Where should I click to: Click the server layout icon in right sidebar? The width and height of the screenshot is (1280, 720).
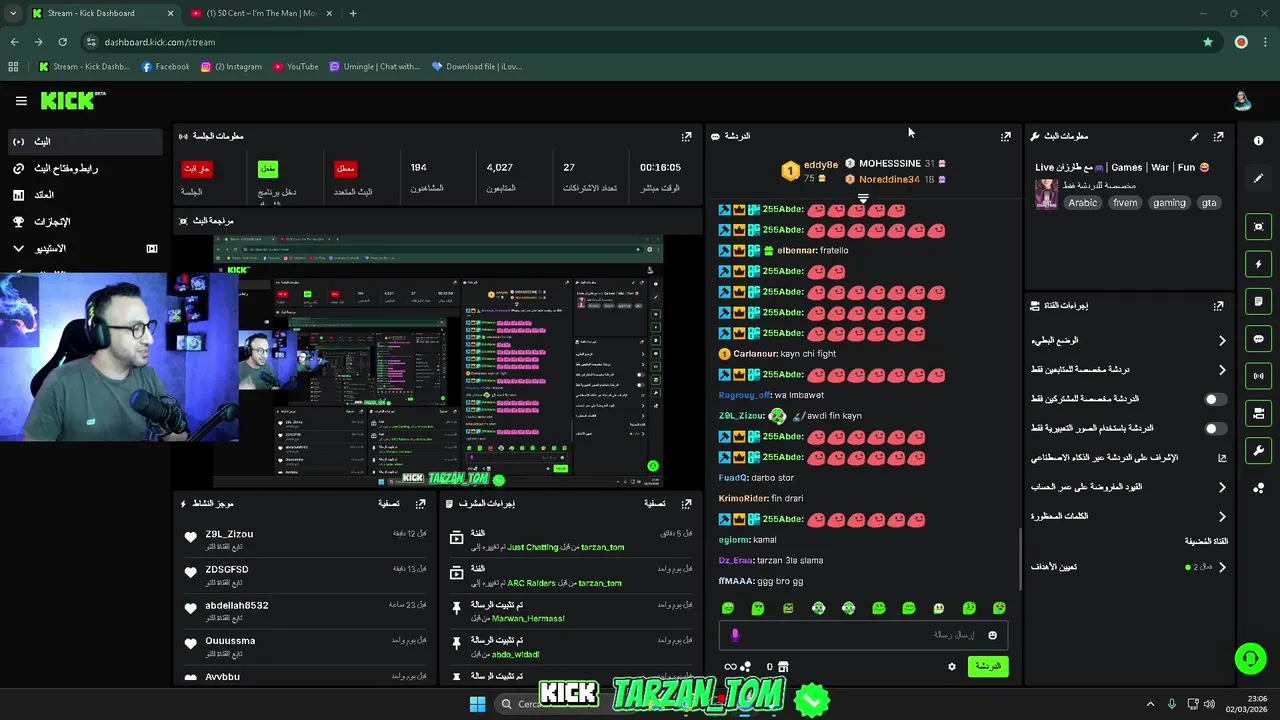1259,413
